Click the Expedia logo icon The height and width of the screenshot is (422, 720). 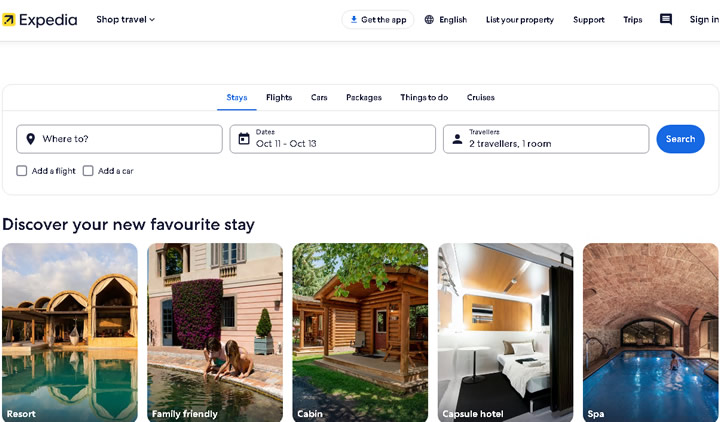point(8,20)
